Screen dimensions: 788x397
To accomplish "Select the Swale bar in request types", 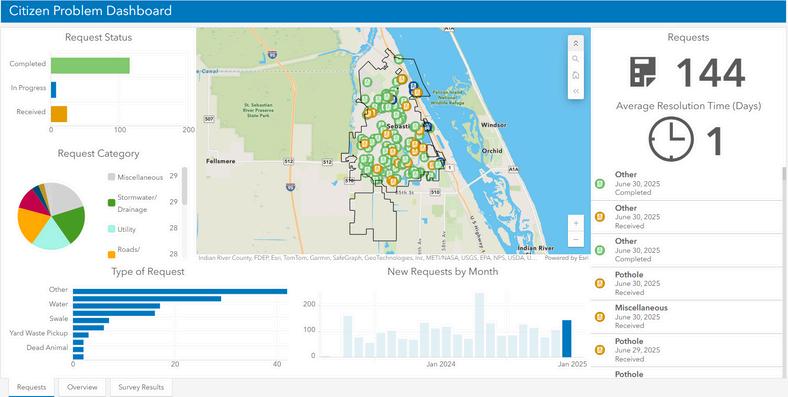I will 91,320.
